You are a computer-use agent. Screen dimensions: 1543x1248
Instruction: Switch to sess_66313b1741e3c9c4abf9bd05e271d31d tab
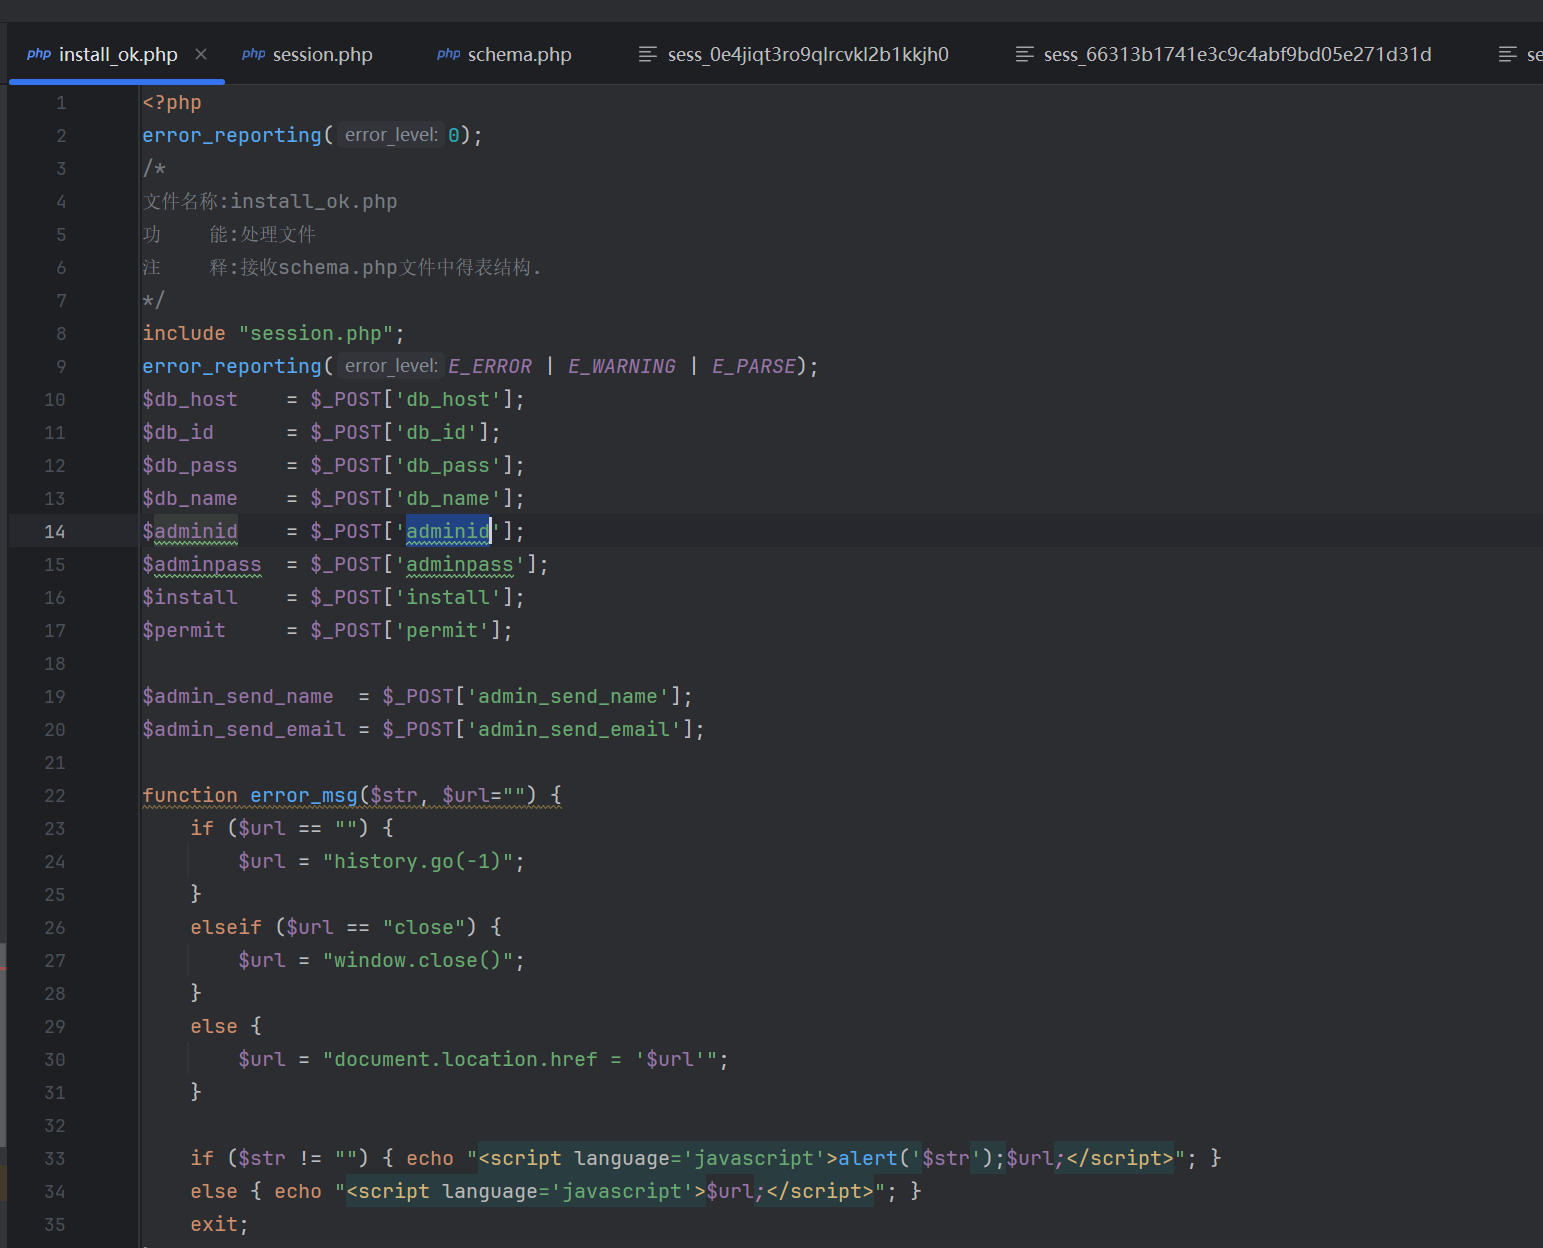tap(1237, 54)
